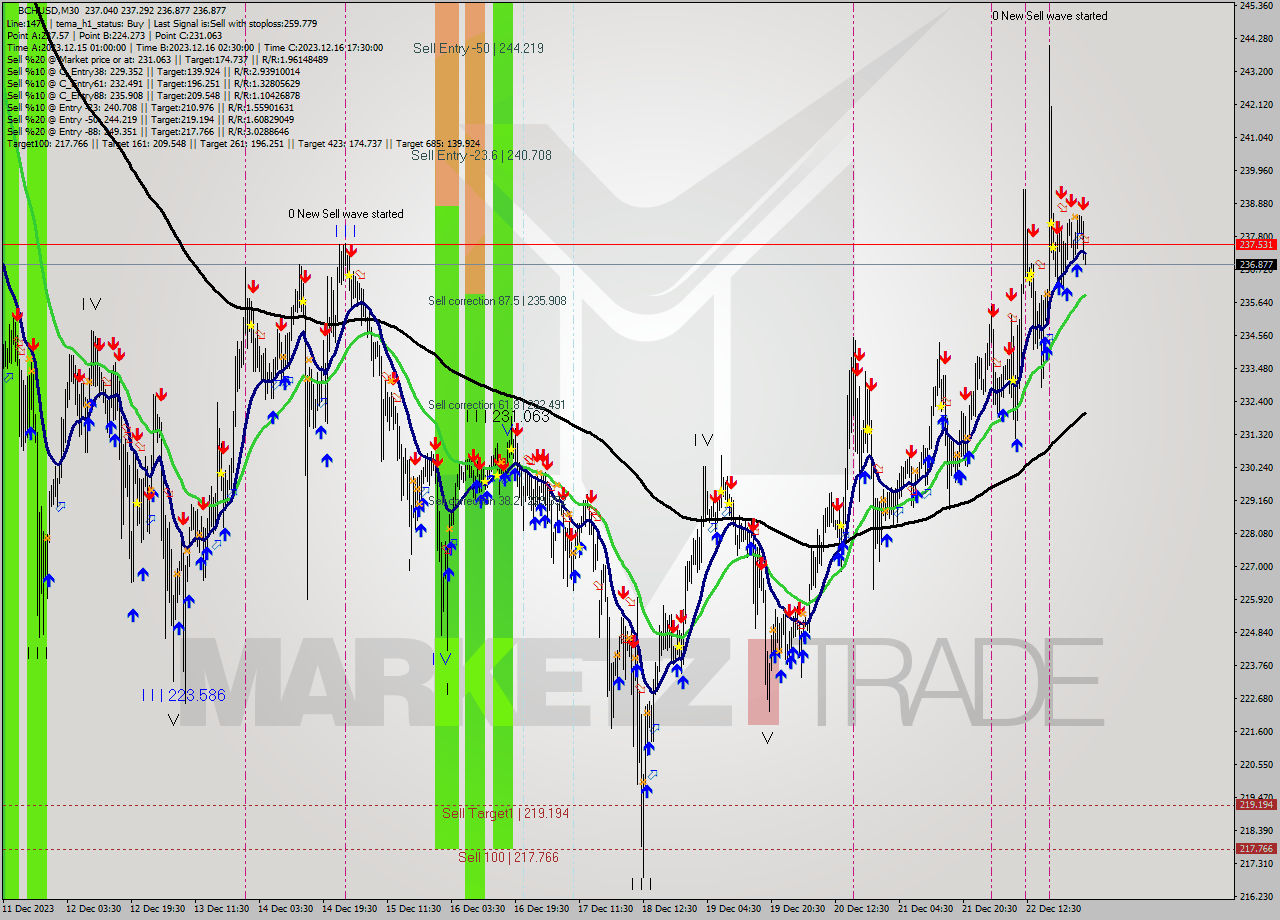This screenshot has height=920, width=1280.
Task: Click the 222.680 price axis value
Action: pos(1256,698)
